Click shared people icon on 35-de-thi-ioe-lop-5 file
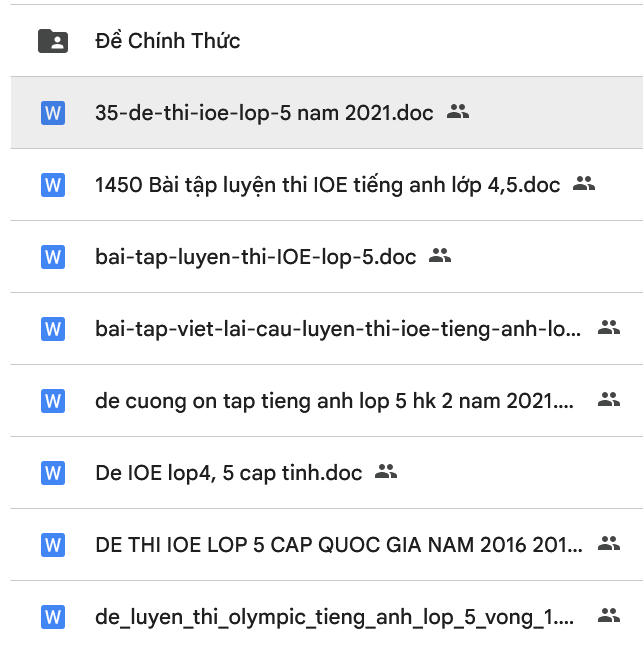This screenshot has width=643, height=646. click(x=458, y=112)
